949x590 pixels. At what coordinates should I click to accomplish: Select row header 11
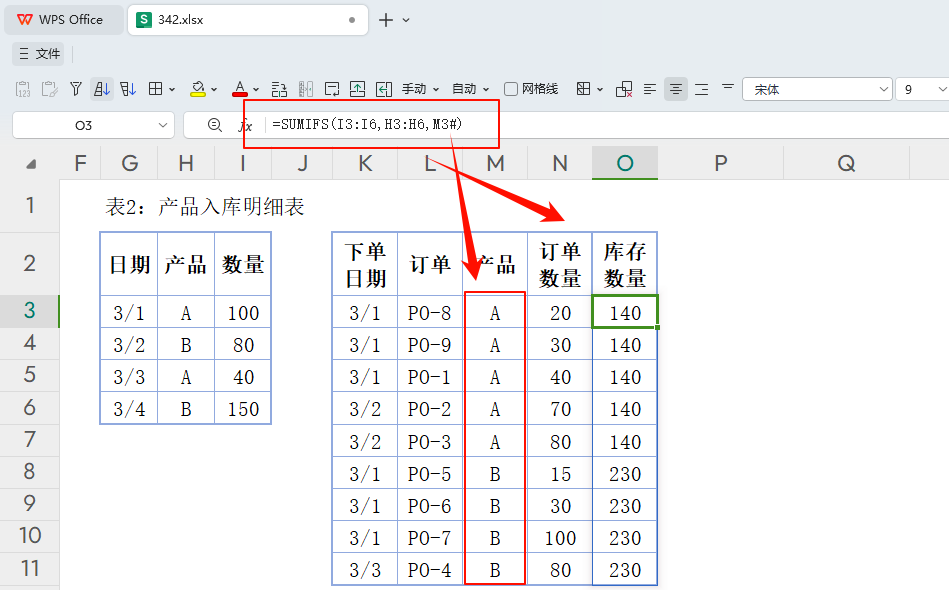(x=30, y=569)
